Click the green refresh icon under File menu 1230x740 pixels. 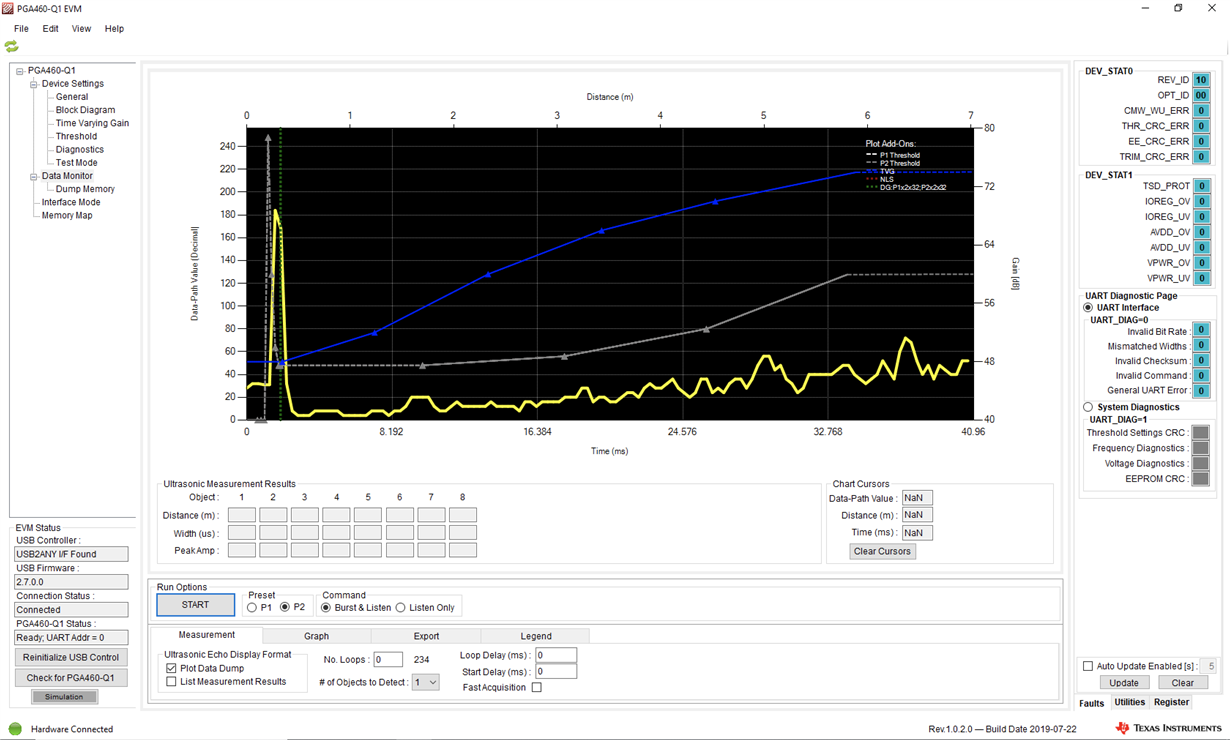(x=11, y=46)
